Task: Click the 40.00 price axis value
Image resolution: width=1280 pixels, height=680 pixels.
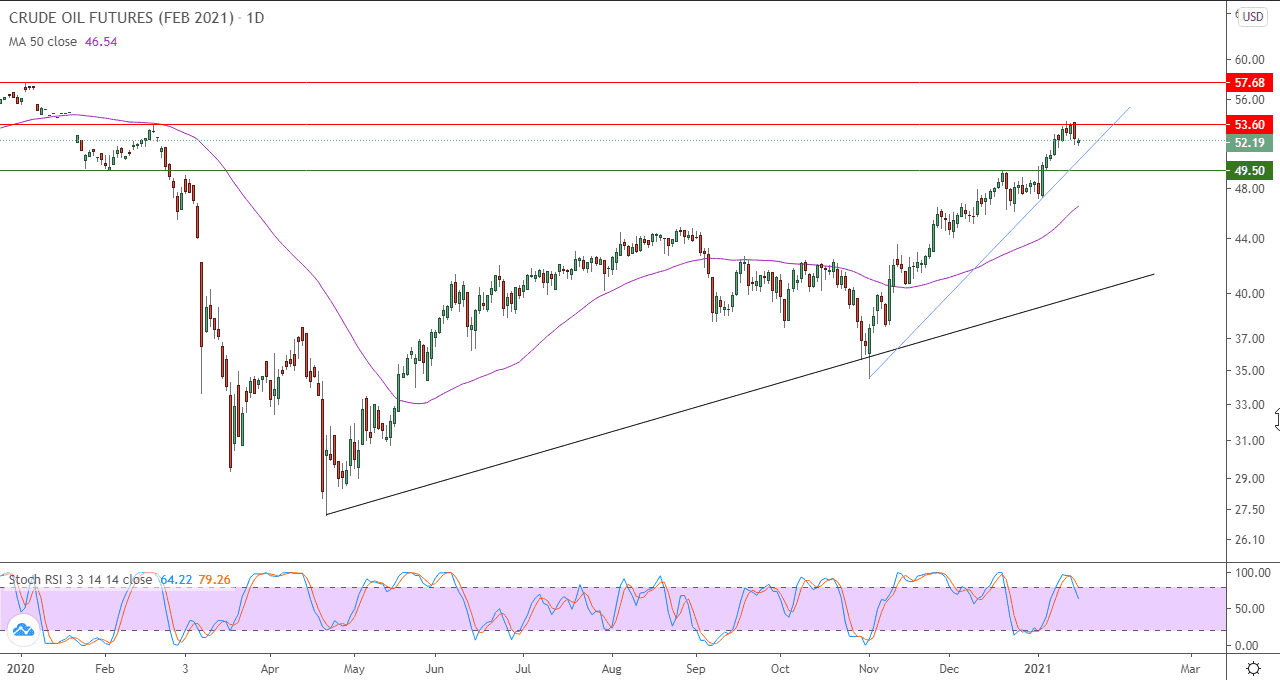Action: point(1250,294)
